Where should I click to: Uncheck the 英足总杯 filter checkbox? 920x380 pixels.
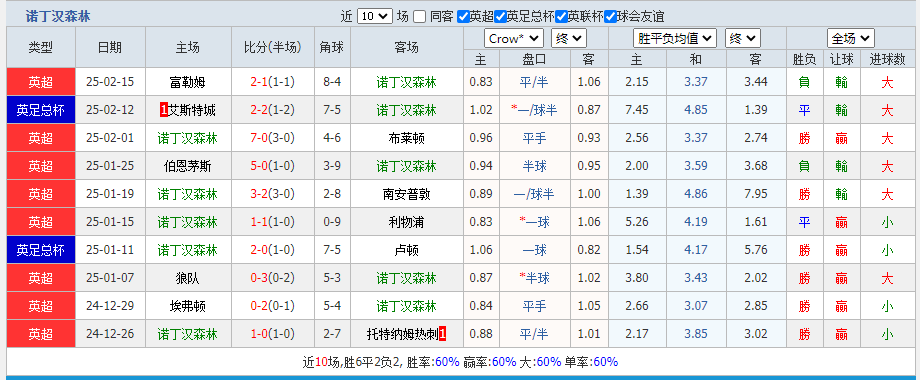pos(500,17)
